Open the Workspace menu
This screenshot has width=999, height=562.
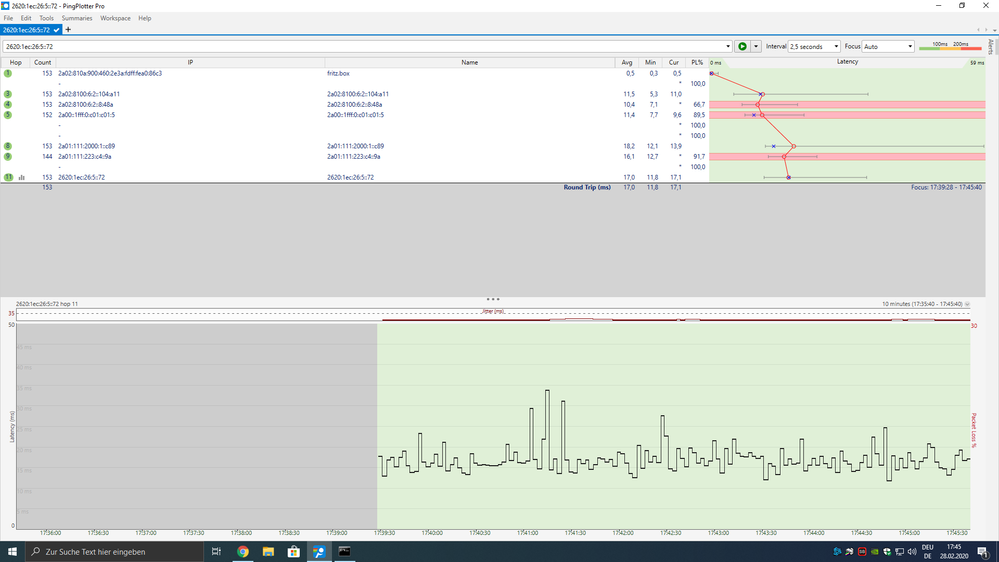[115, 18]
